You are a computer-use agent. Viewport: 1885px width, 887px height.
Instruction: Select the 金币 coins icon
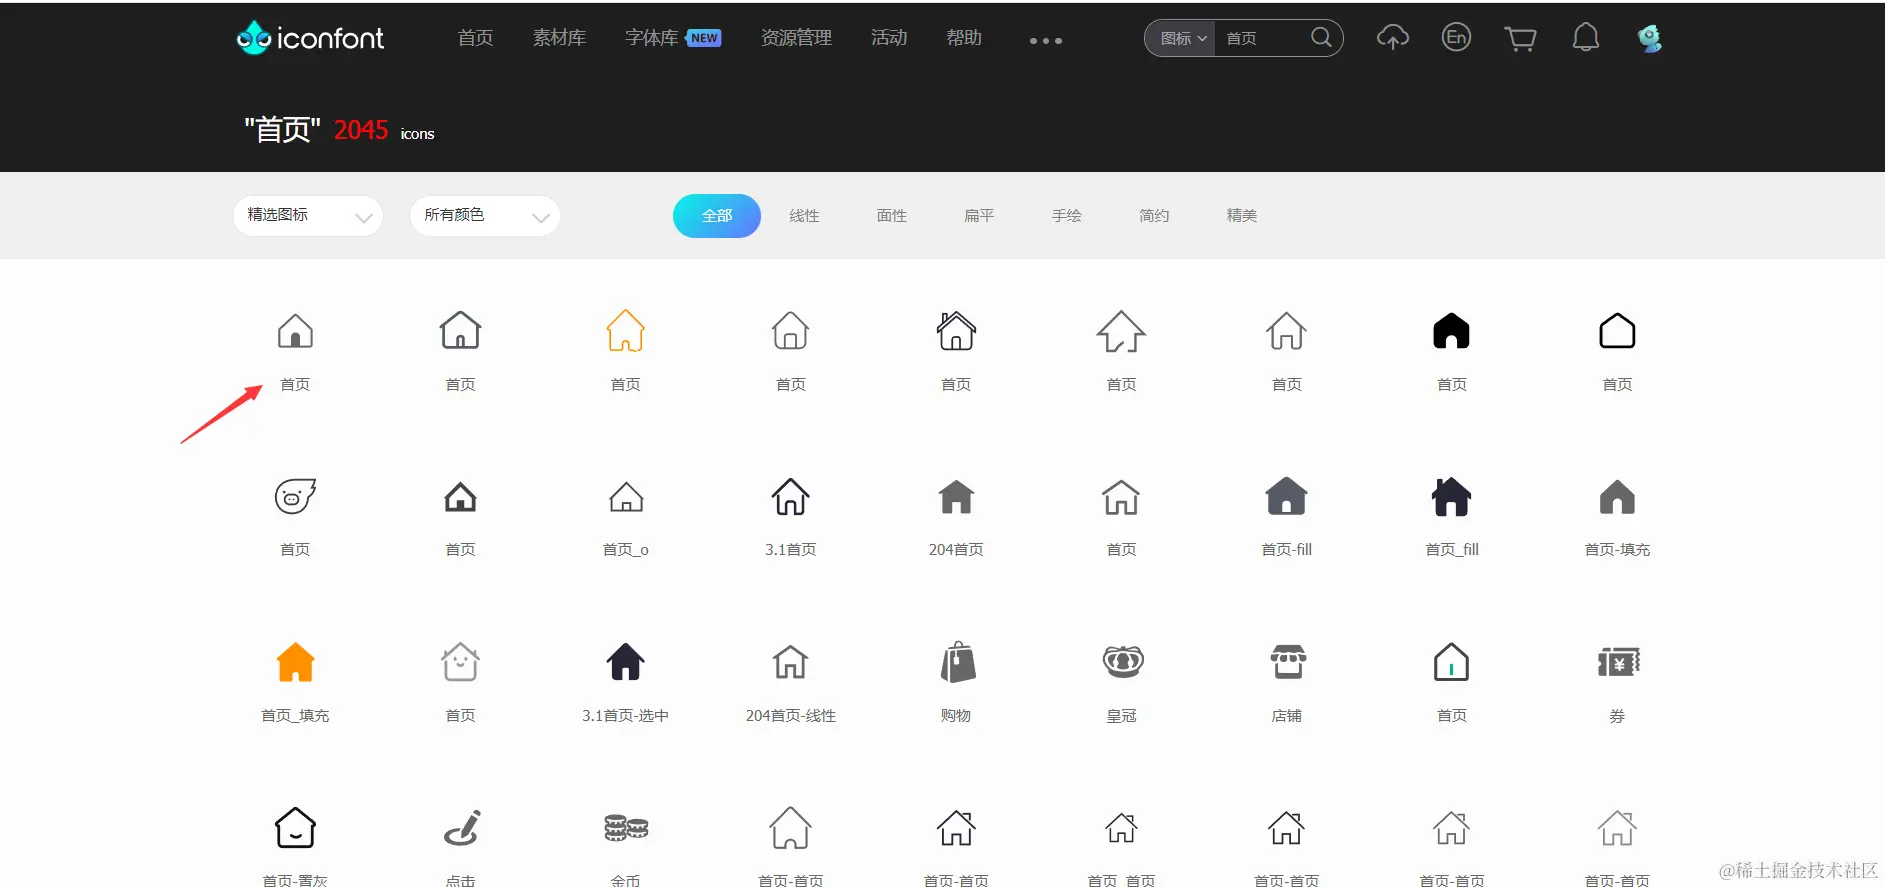pyautogui.click(x=626, y=828)
